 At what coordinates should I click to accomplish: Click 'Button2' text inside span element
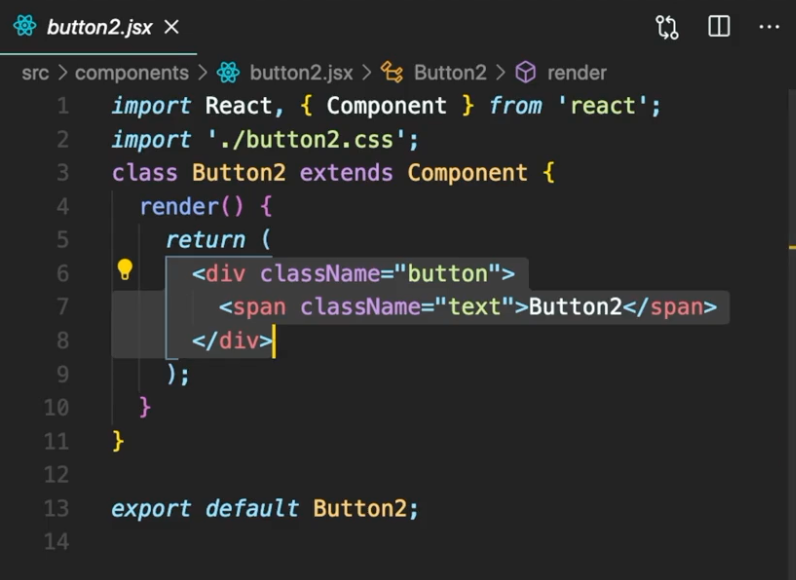[575, 307]
